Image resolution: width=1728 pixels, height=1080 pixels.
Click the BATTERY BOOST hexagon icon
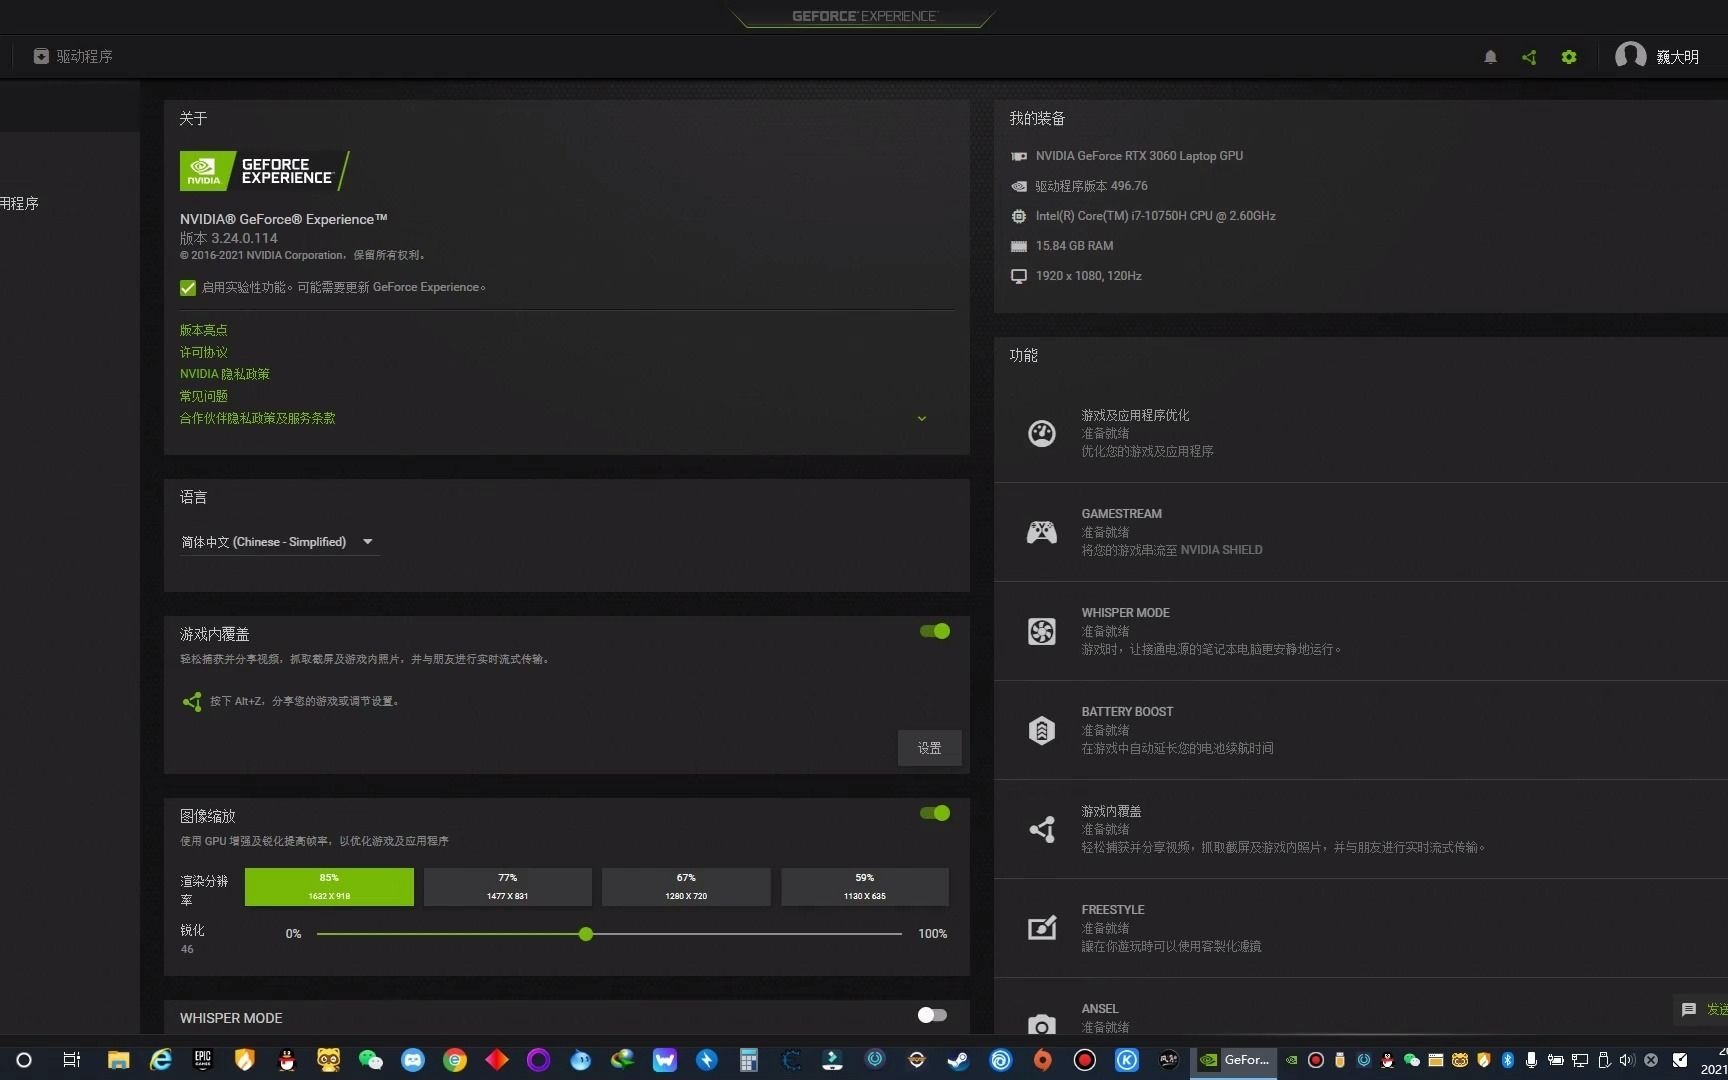click(x=1042, y=730)
